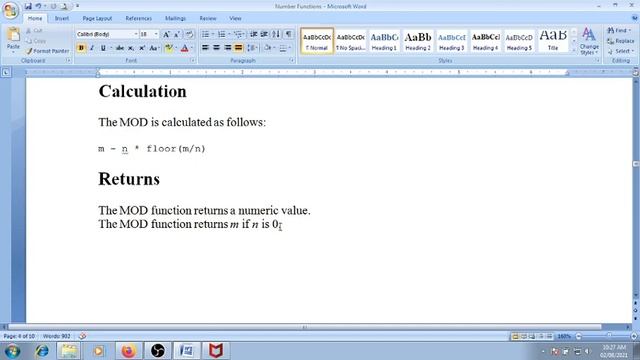Open McAfee from the taskbar
This screenshot has width=640, height=360.
(216, 351)
